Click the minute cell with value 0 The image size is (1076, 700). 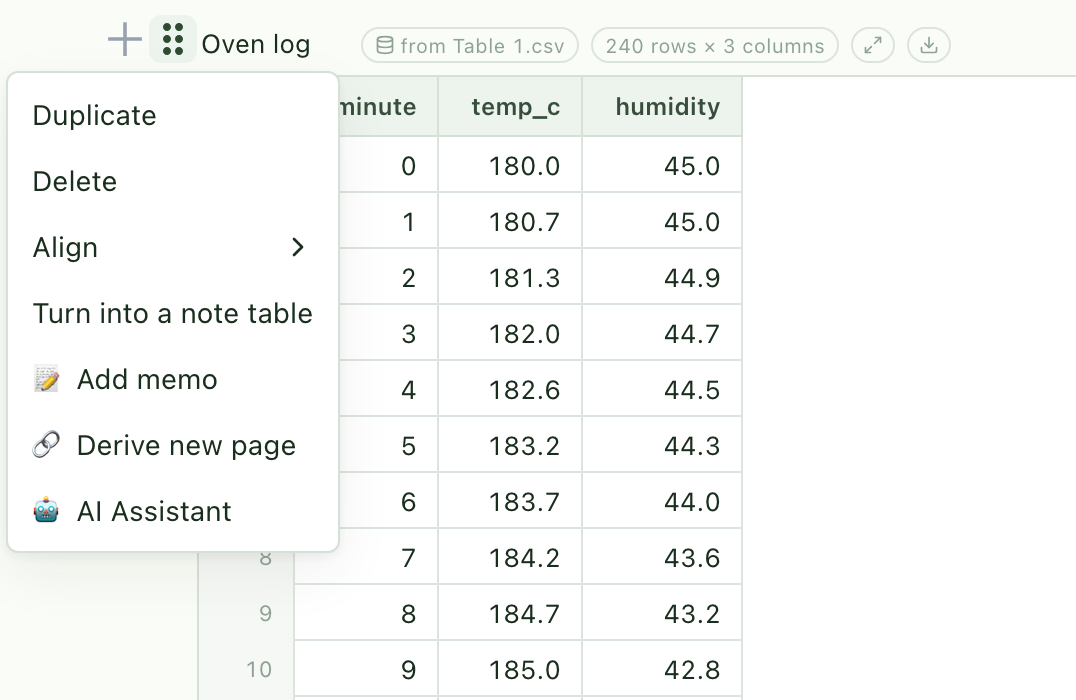pyautogui.click(x=388, y=165)
